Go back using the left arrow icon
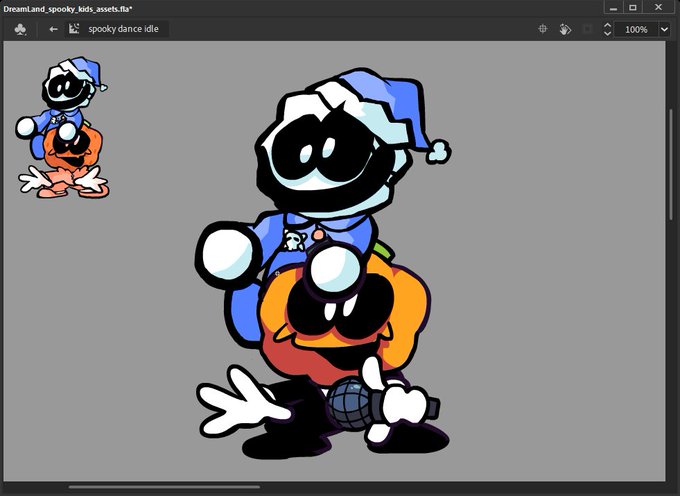Screen dimensions: 680x496 (x=53, y=29)
